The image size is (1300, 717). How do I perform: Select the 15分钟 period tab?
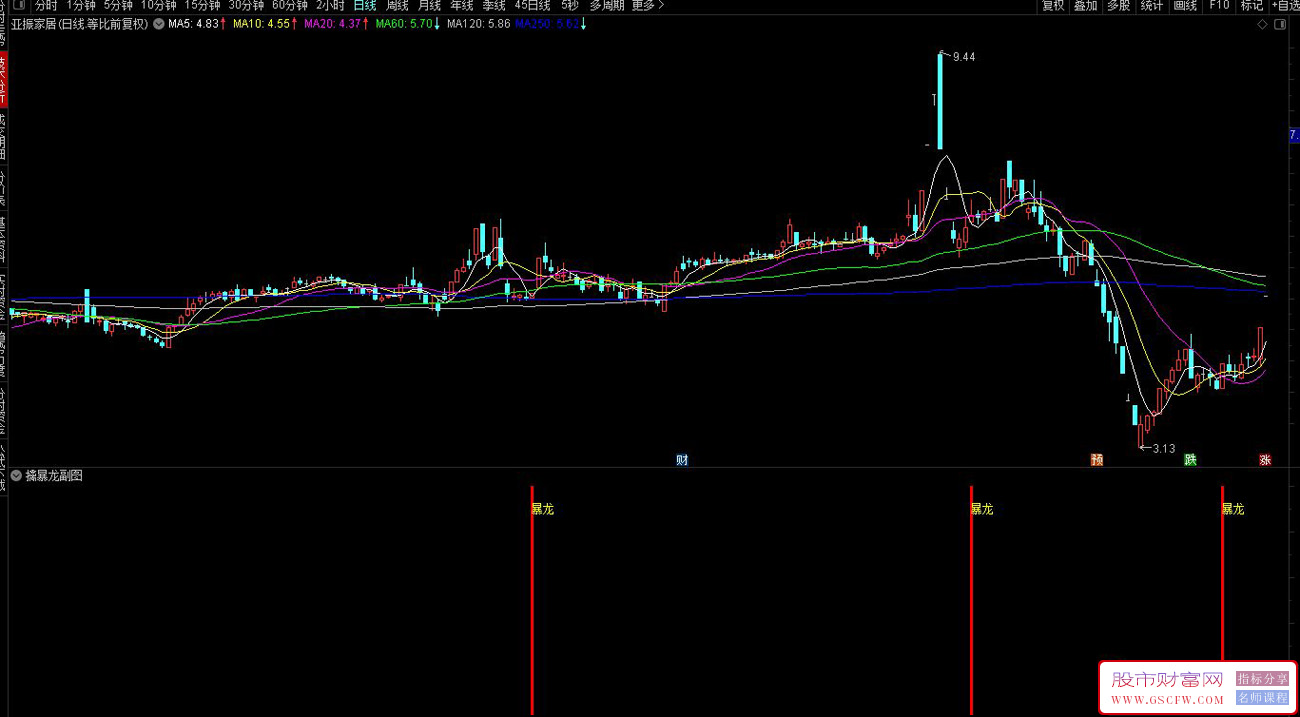pyautogui.click(x=202, y=5)
